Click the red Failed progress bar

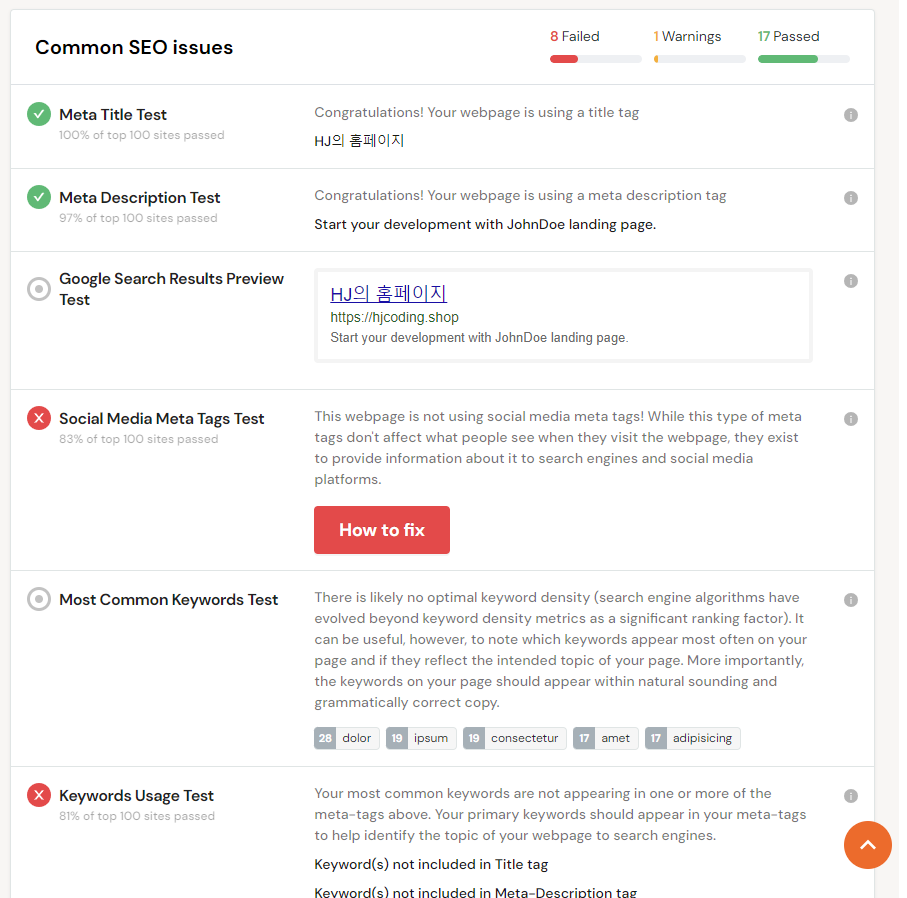pyautogui.click(x=596, y=59)
